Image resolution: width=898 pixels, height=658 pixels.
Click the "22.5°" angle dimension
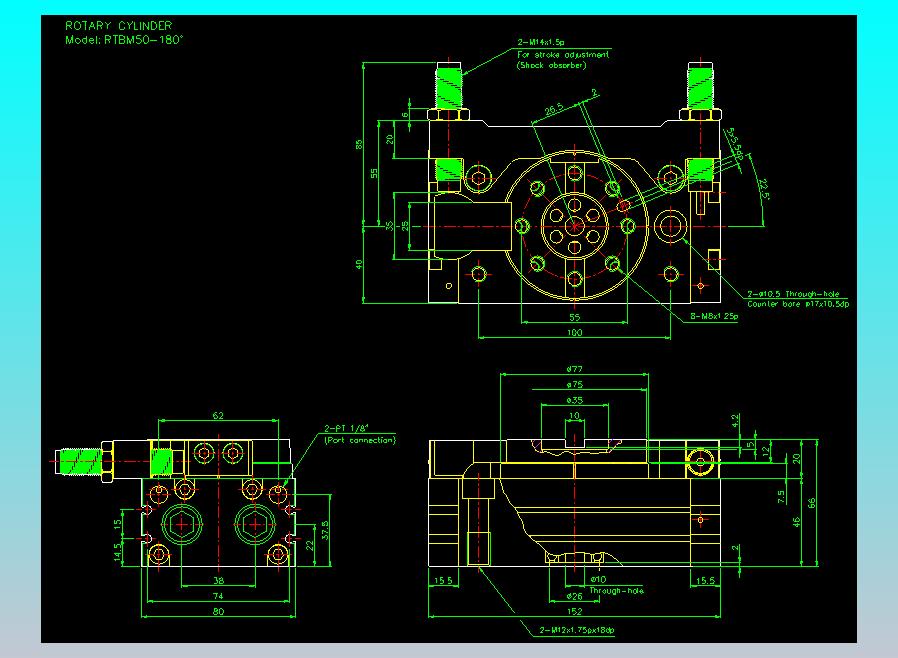[763, 190]
